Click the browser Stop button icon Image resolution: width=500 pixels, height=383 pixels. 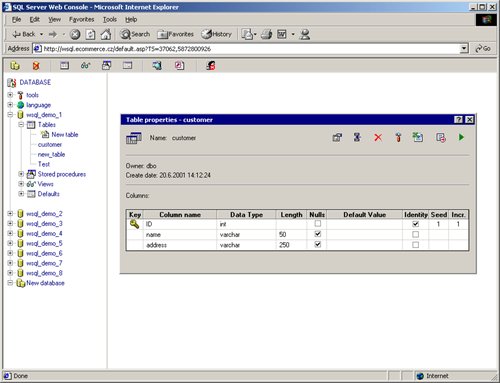tap(75, 34)
